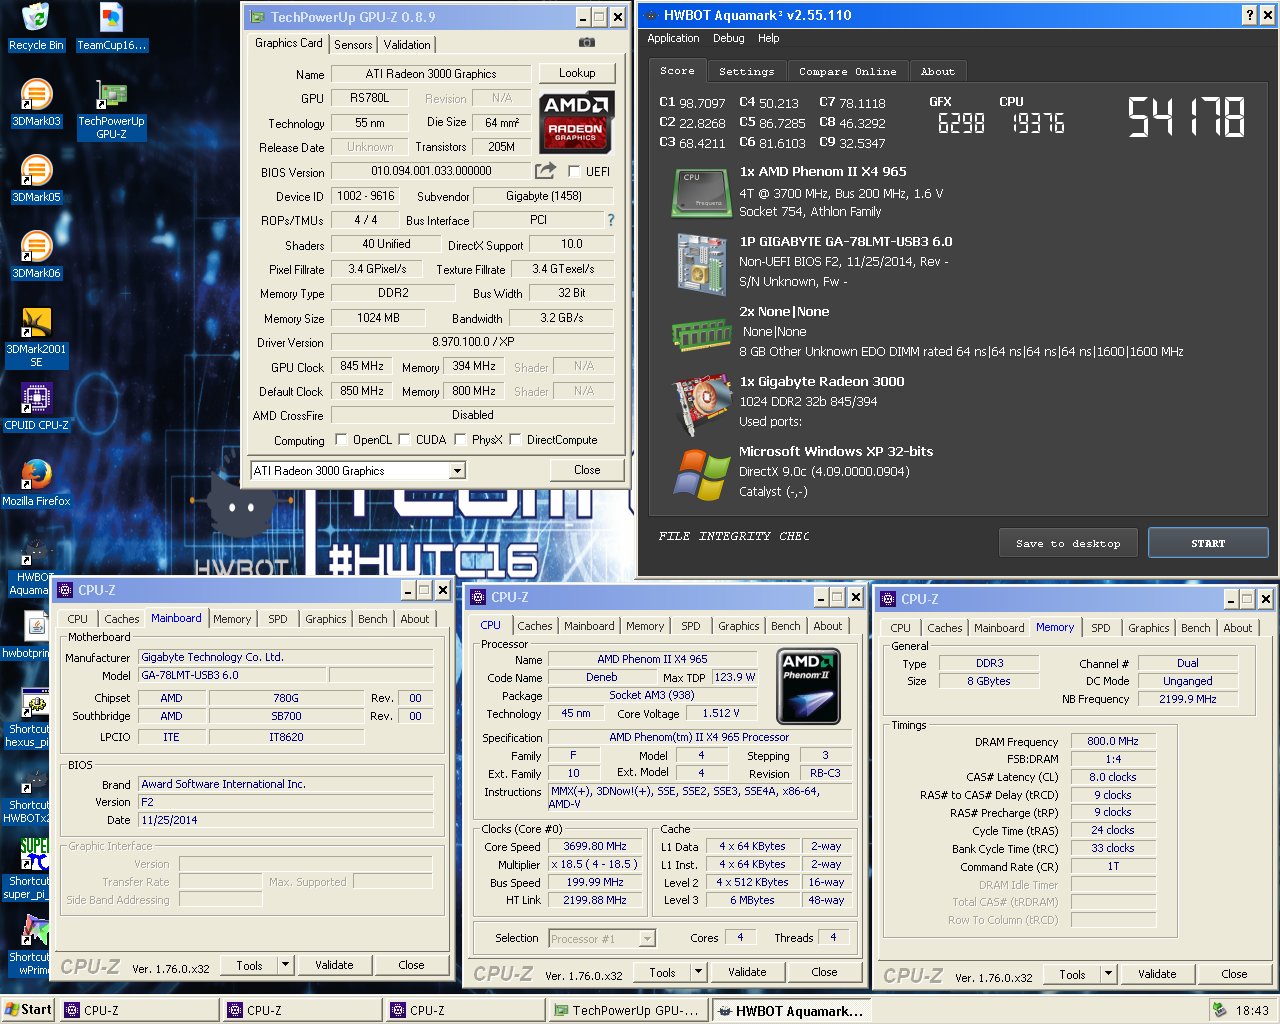Click the AMD Phenom II logo in CPU-Z

(x=808, y=686)
